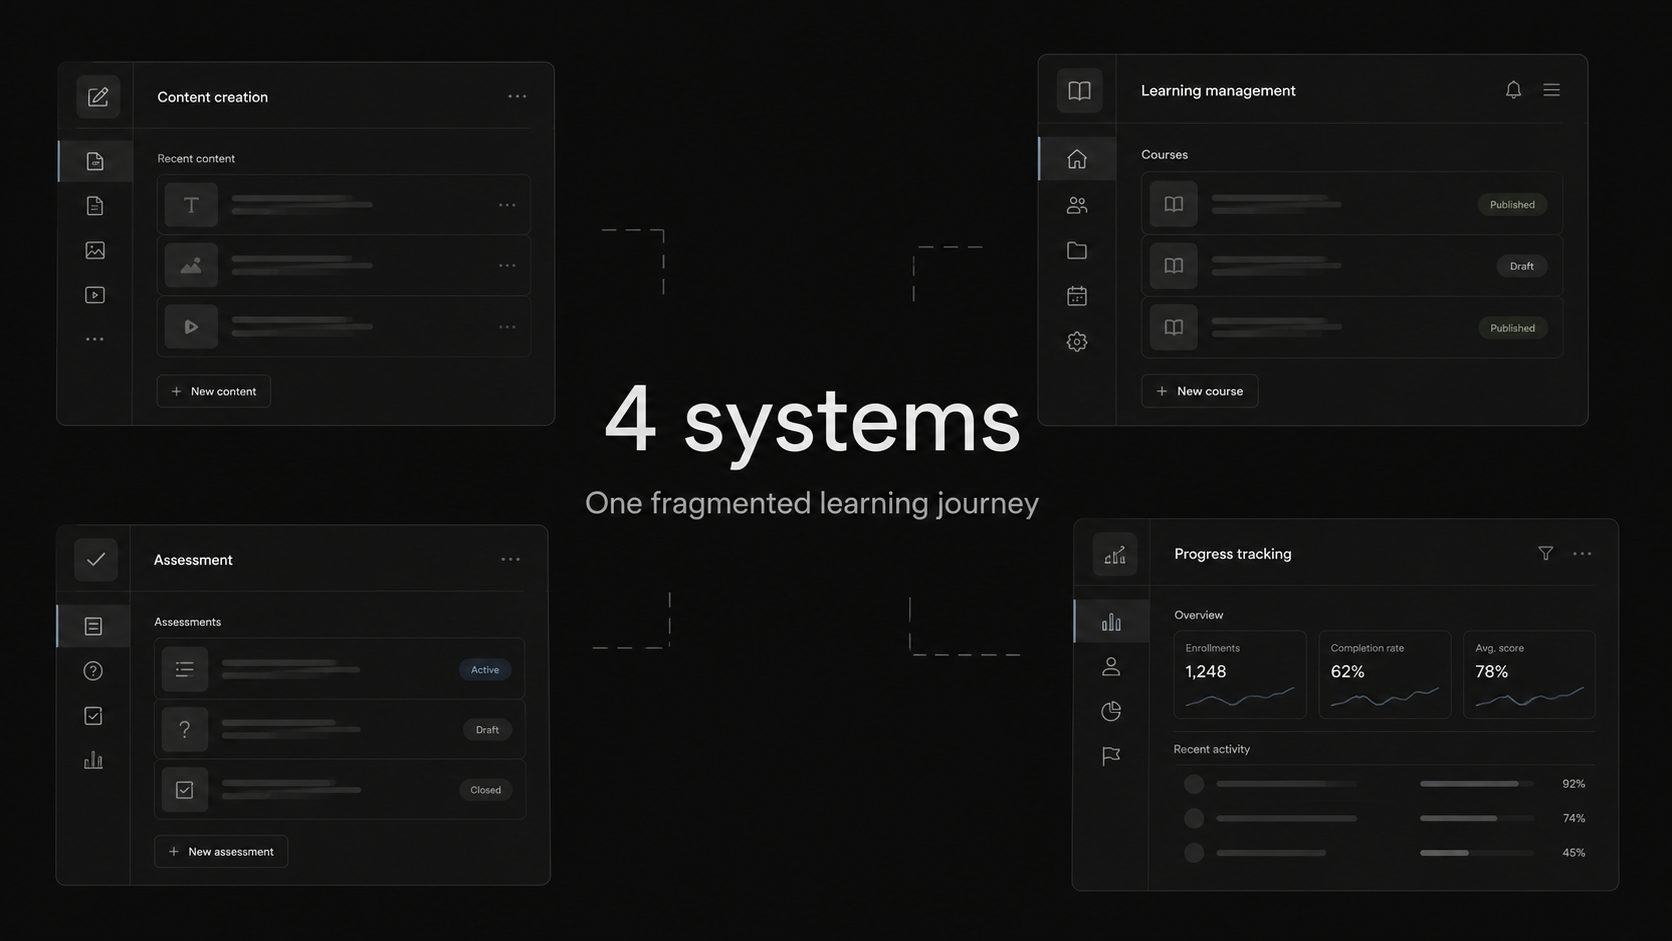Open the bar chart icon in Assessment sidebar
The image size is (1672, 941).
[93, 761]
